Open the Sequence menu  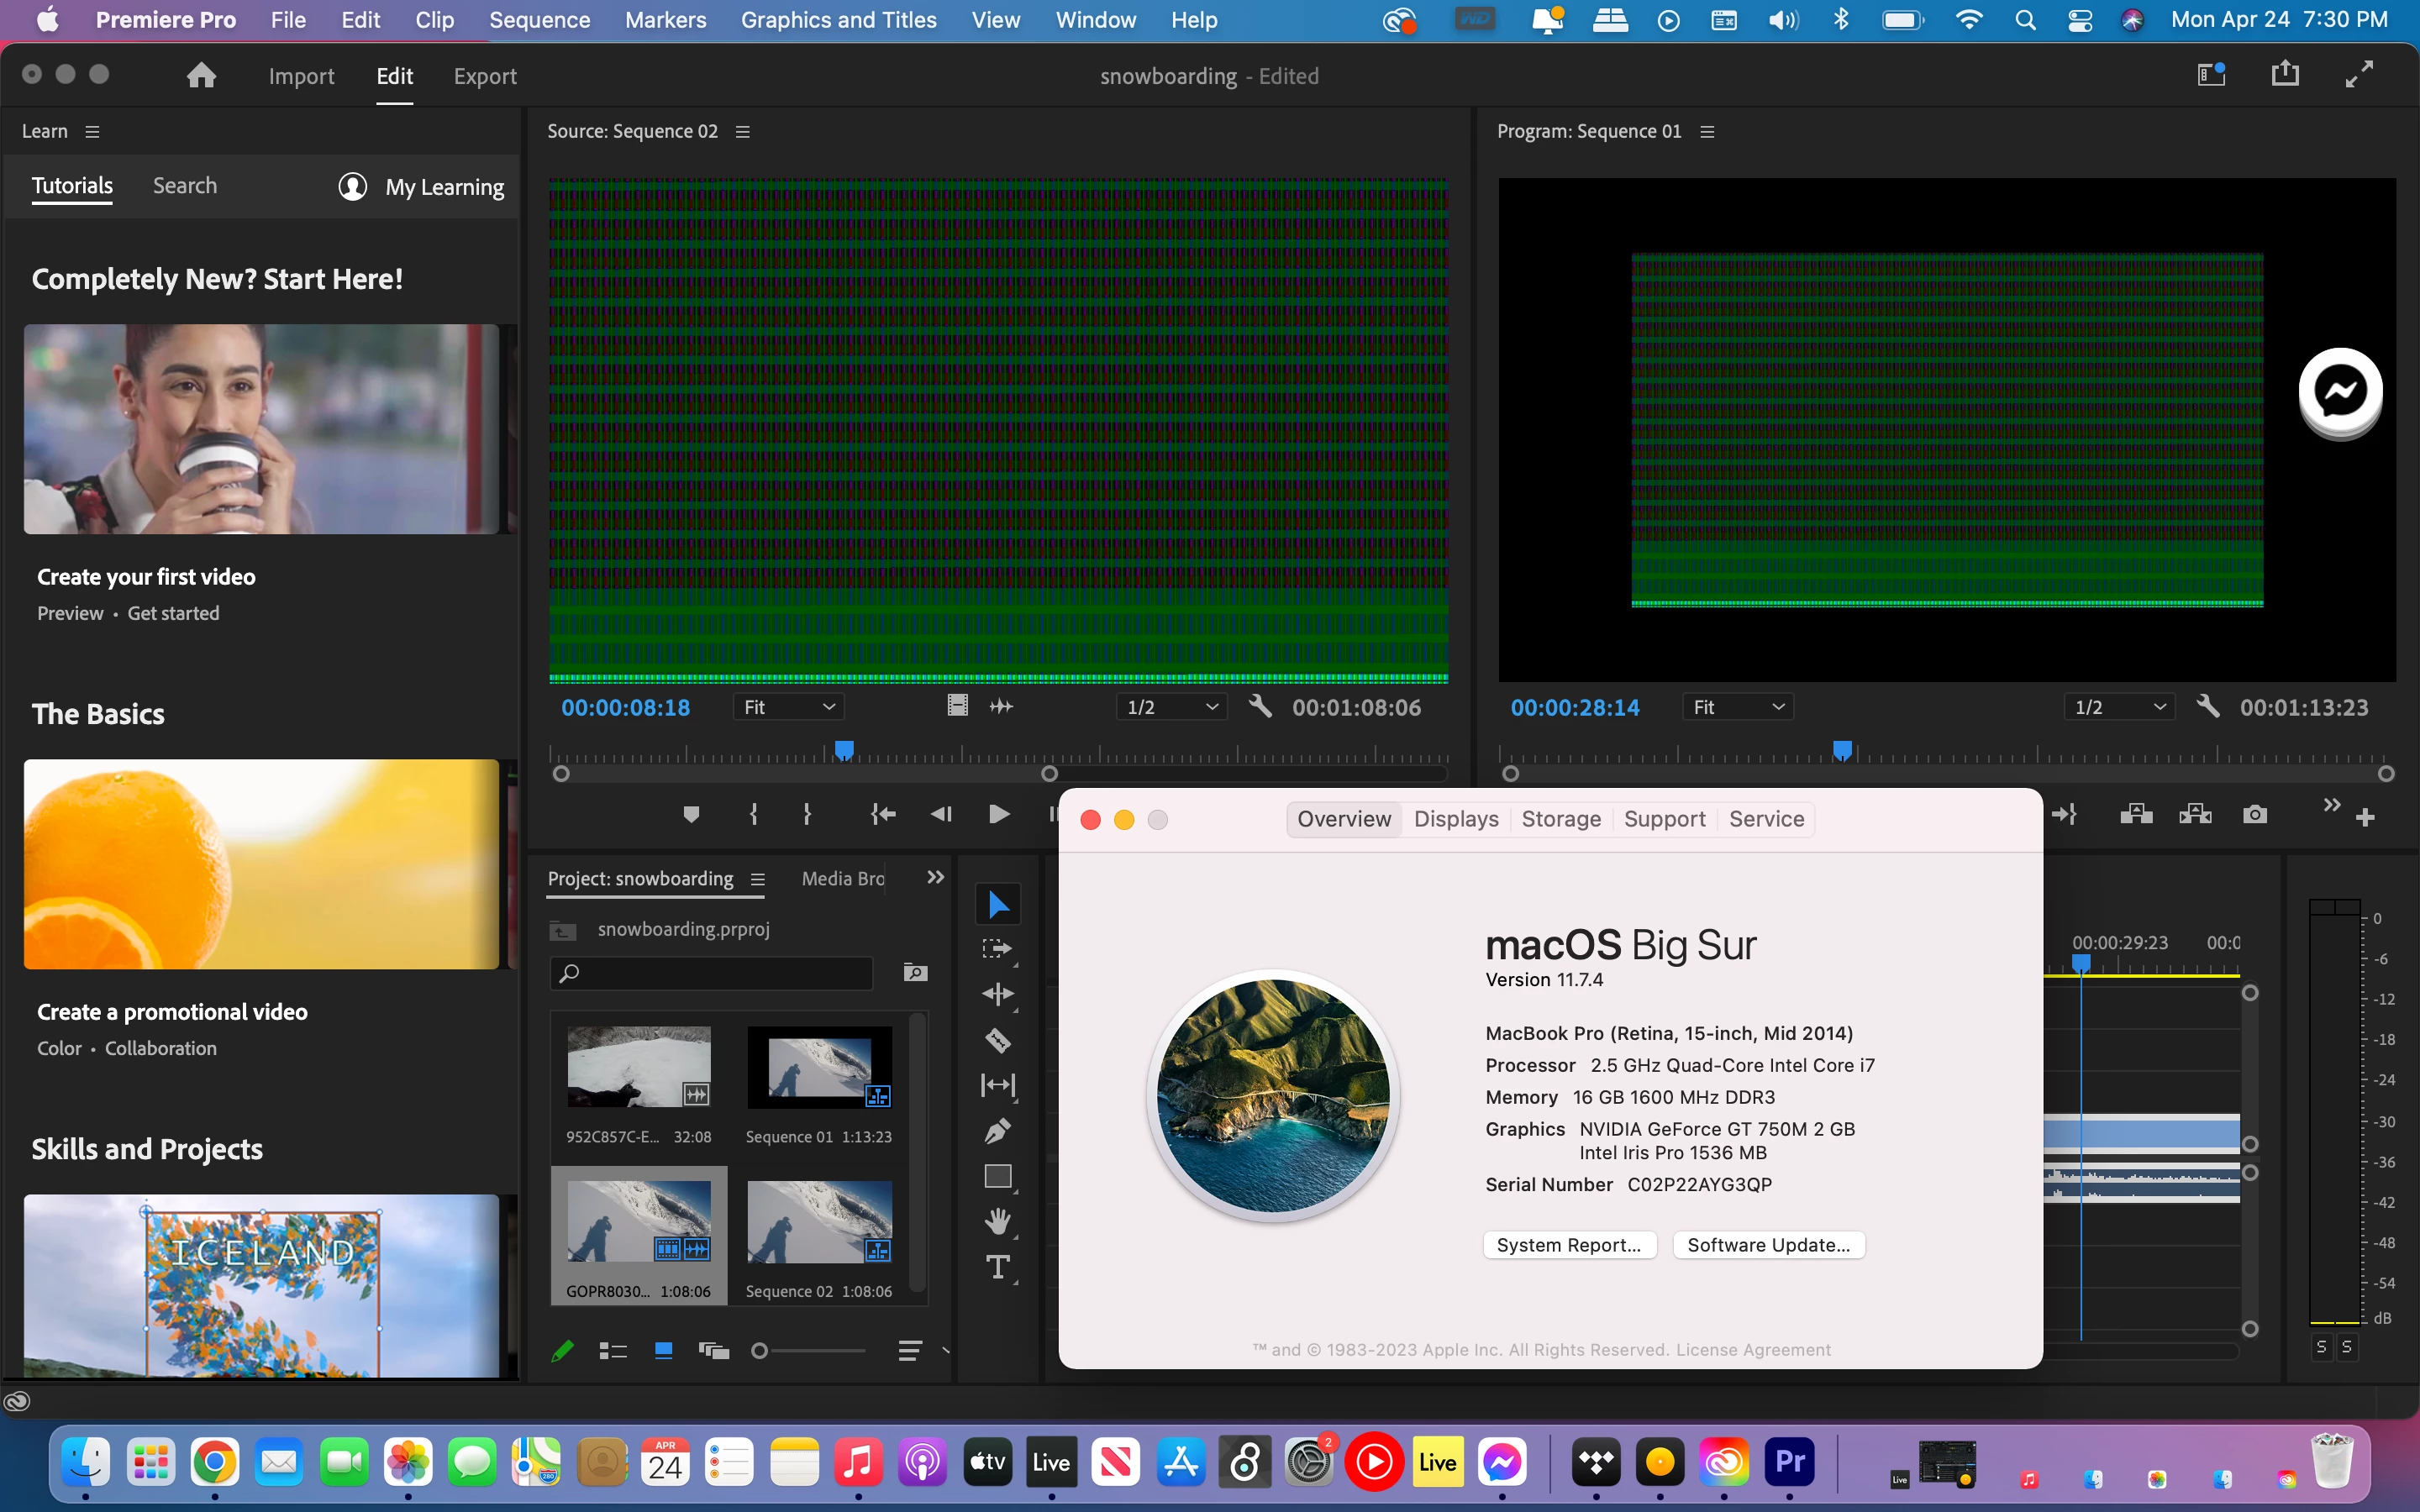coord(539,20)
